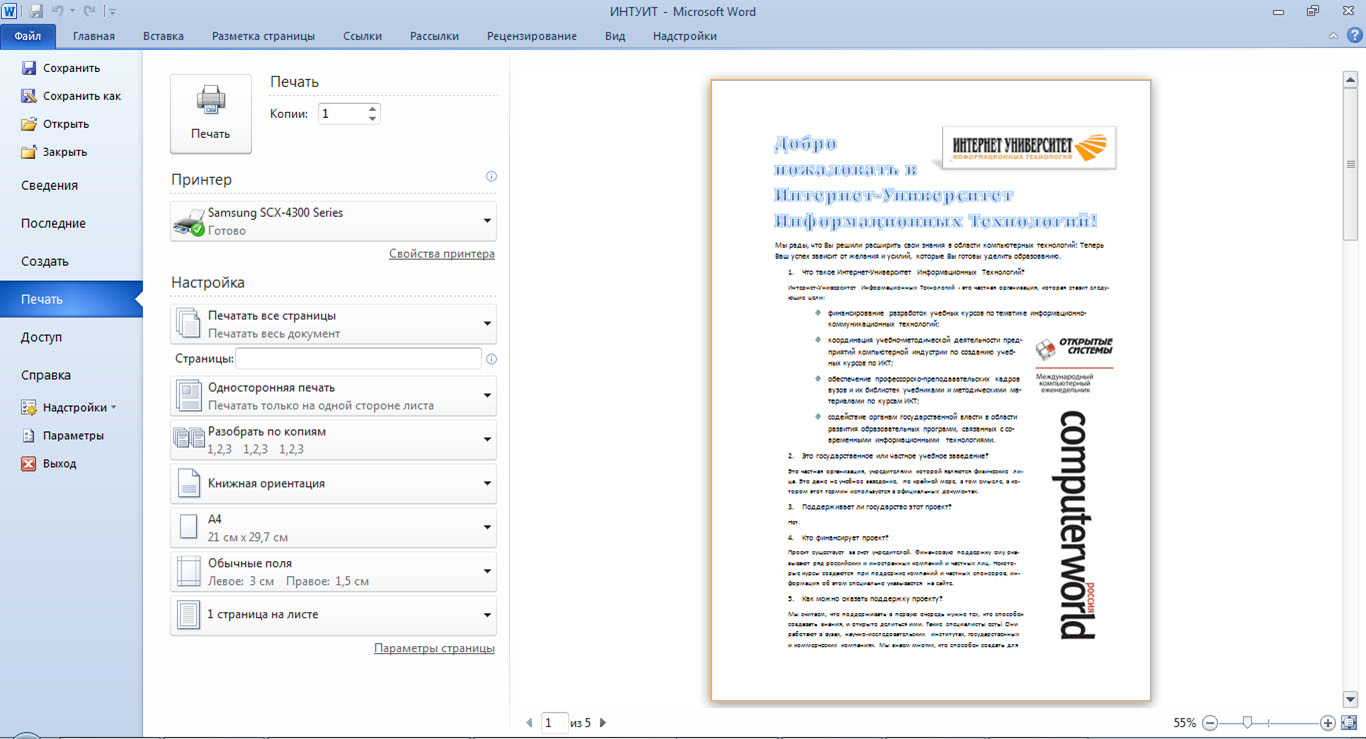This screenshot has width=1366, height=739.
Task: Switch to the Ссылки tab
Action: (x=362, y=36)
